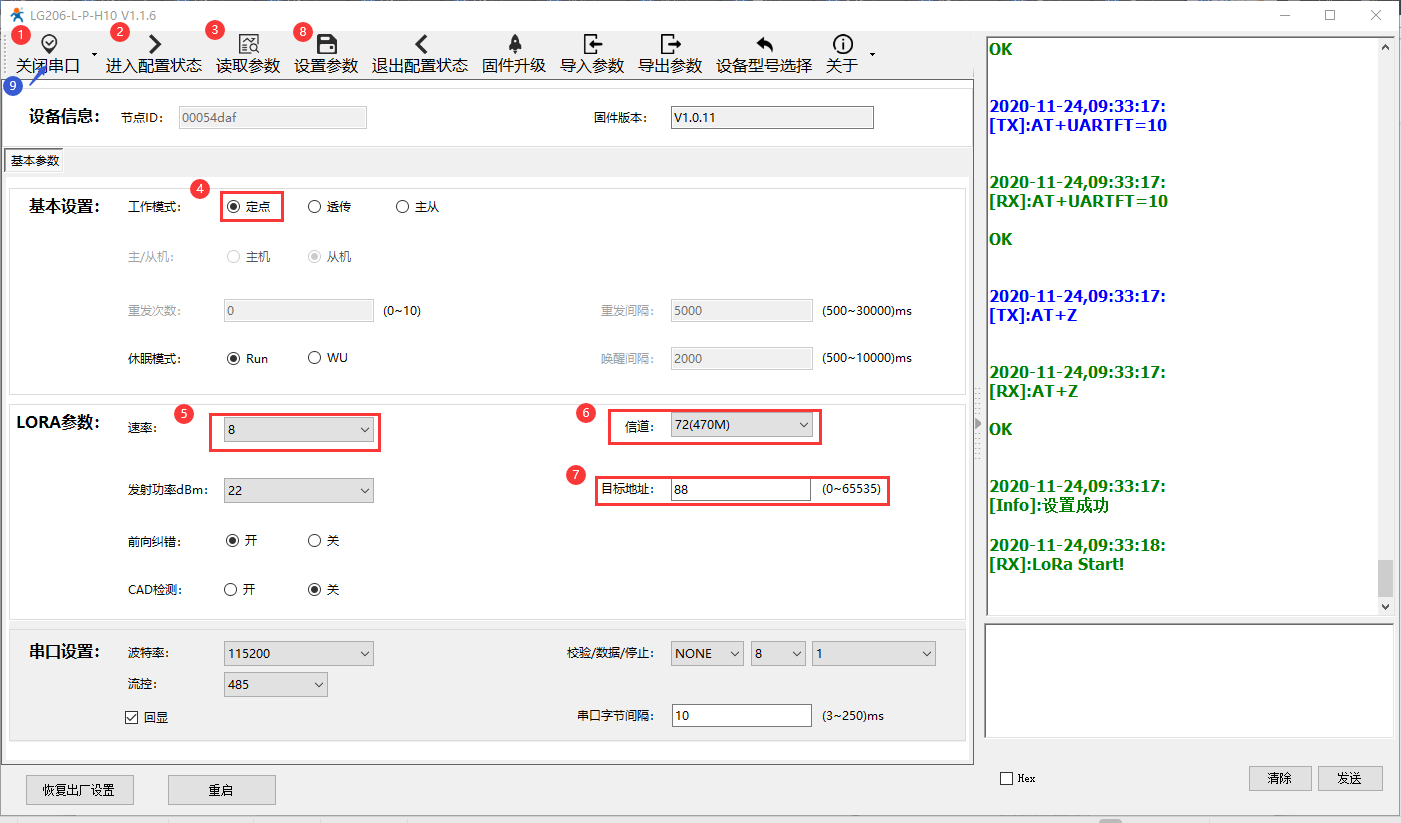The image size is (1401, 823).
Task: Click the 关闭串口 (close serial port) toolbar icon
Action: (x=48, y=44)
